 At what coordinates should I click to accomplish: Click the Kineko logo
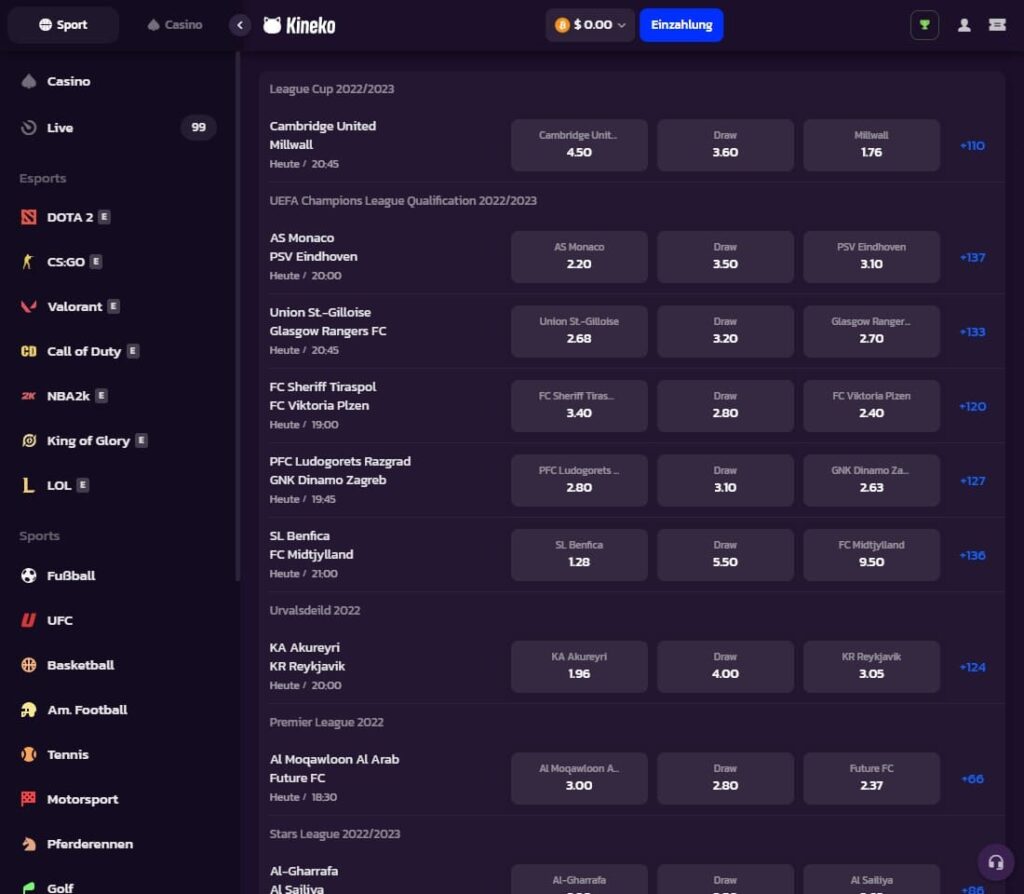299,25
